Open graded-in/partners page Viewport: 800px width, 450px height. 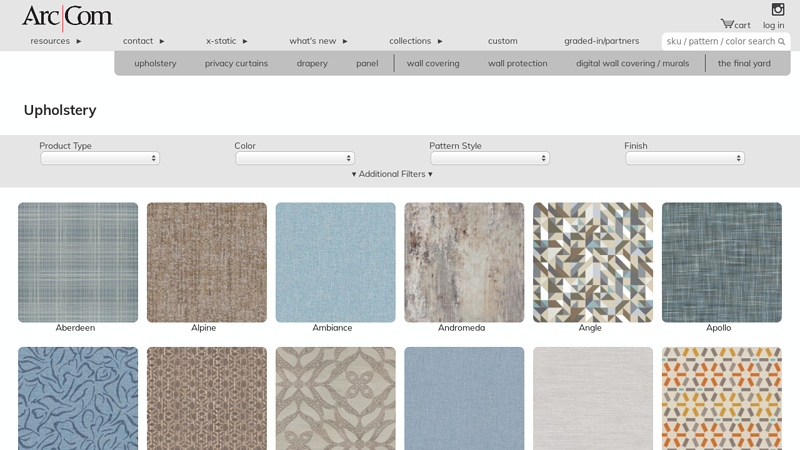(602, 41)
